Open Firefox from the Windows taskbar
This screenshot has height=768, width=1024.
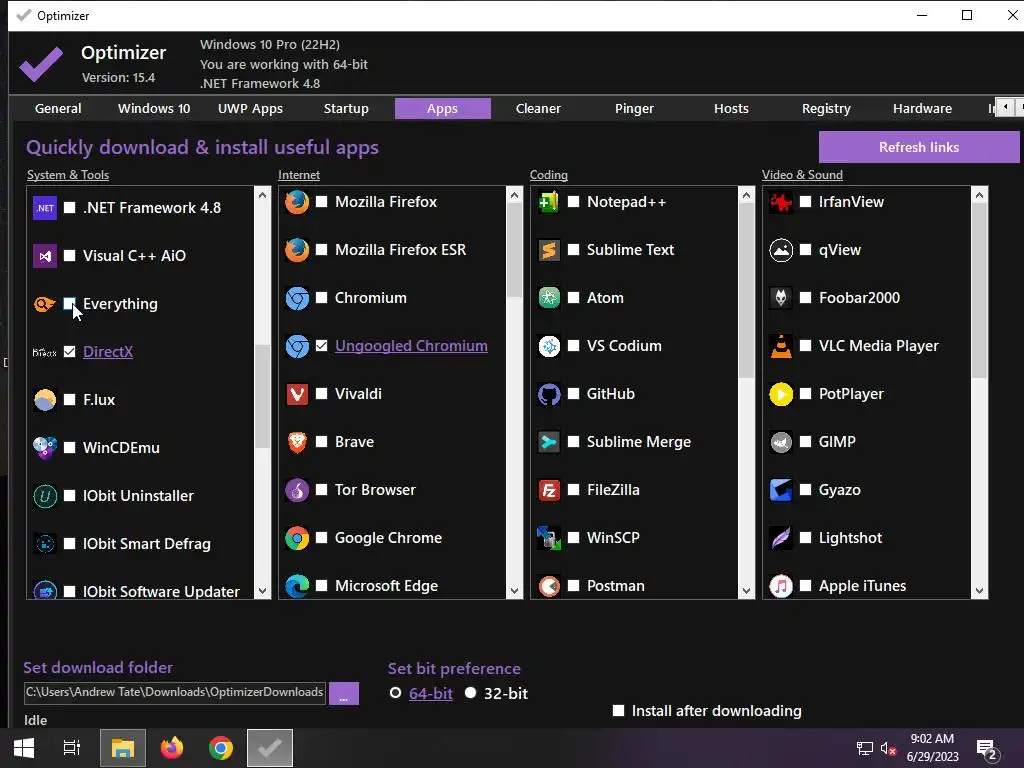click(172, 748)
